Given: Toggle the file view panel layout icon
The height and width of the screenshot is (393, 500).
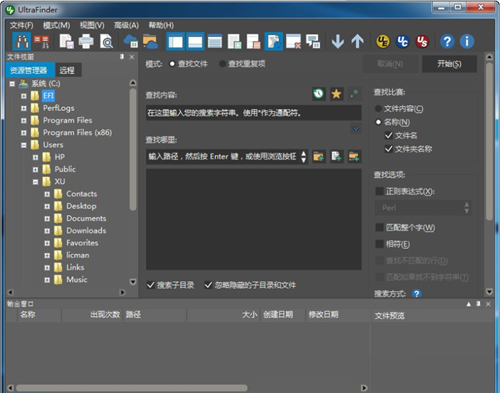Looking at the screenshot, I should click(176, 42).
